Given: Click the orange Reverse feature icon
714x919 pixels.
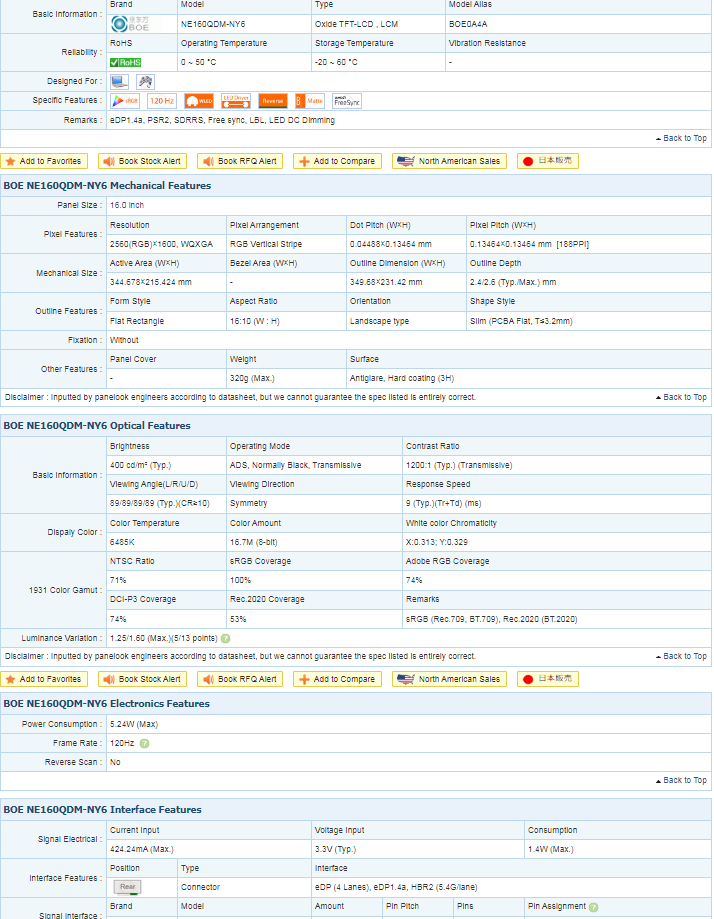Looking at the screenshot, I should click(x=273, y=101).
